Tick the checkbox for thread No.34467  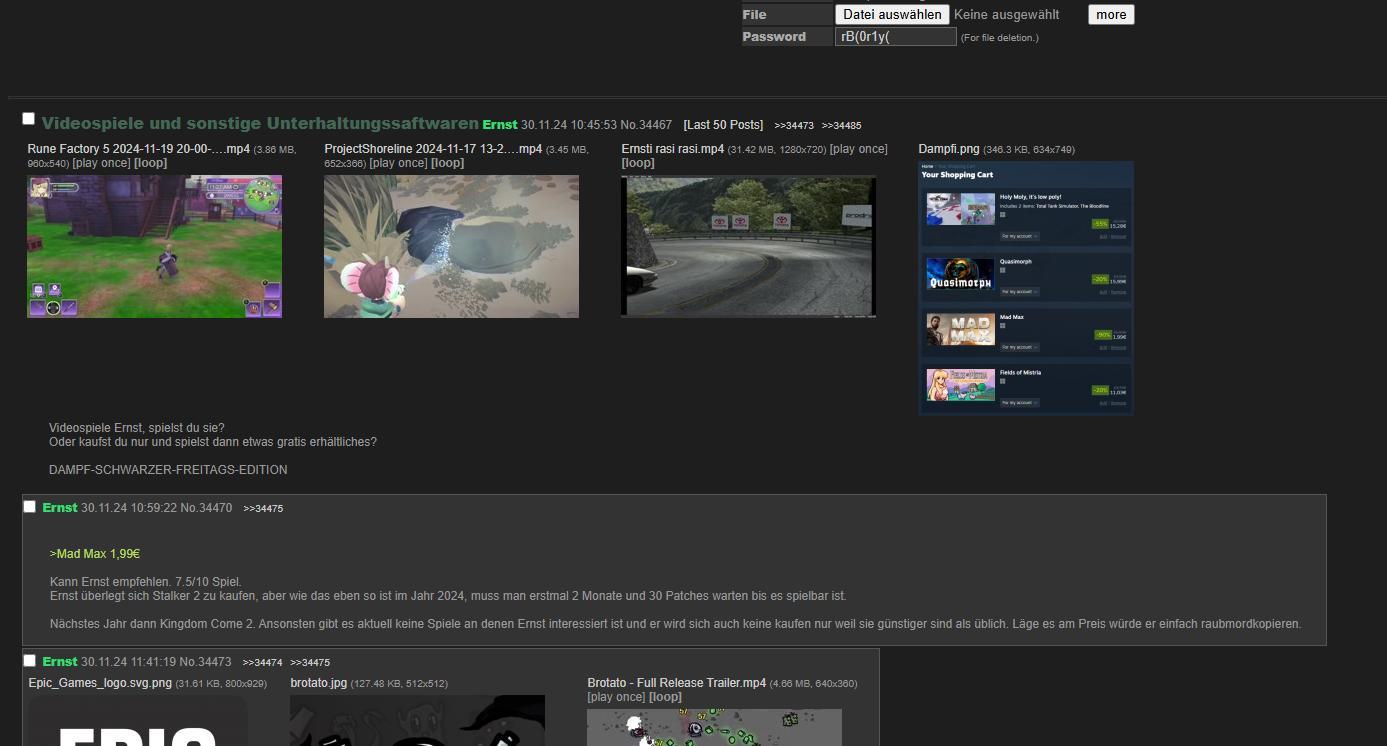click(x=29, y=119)
